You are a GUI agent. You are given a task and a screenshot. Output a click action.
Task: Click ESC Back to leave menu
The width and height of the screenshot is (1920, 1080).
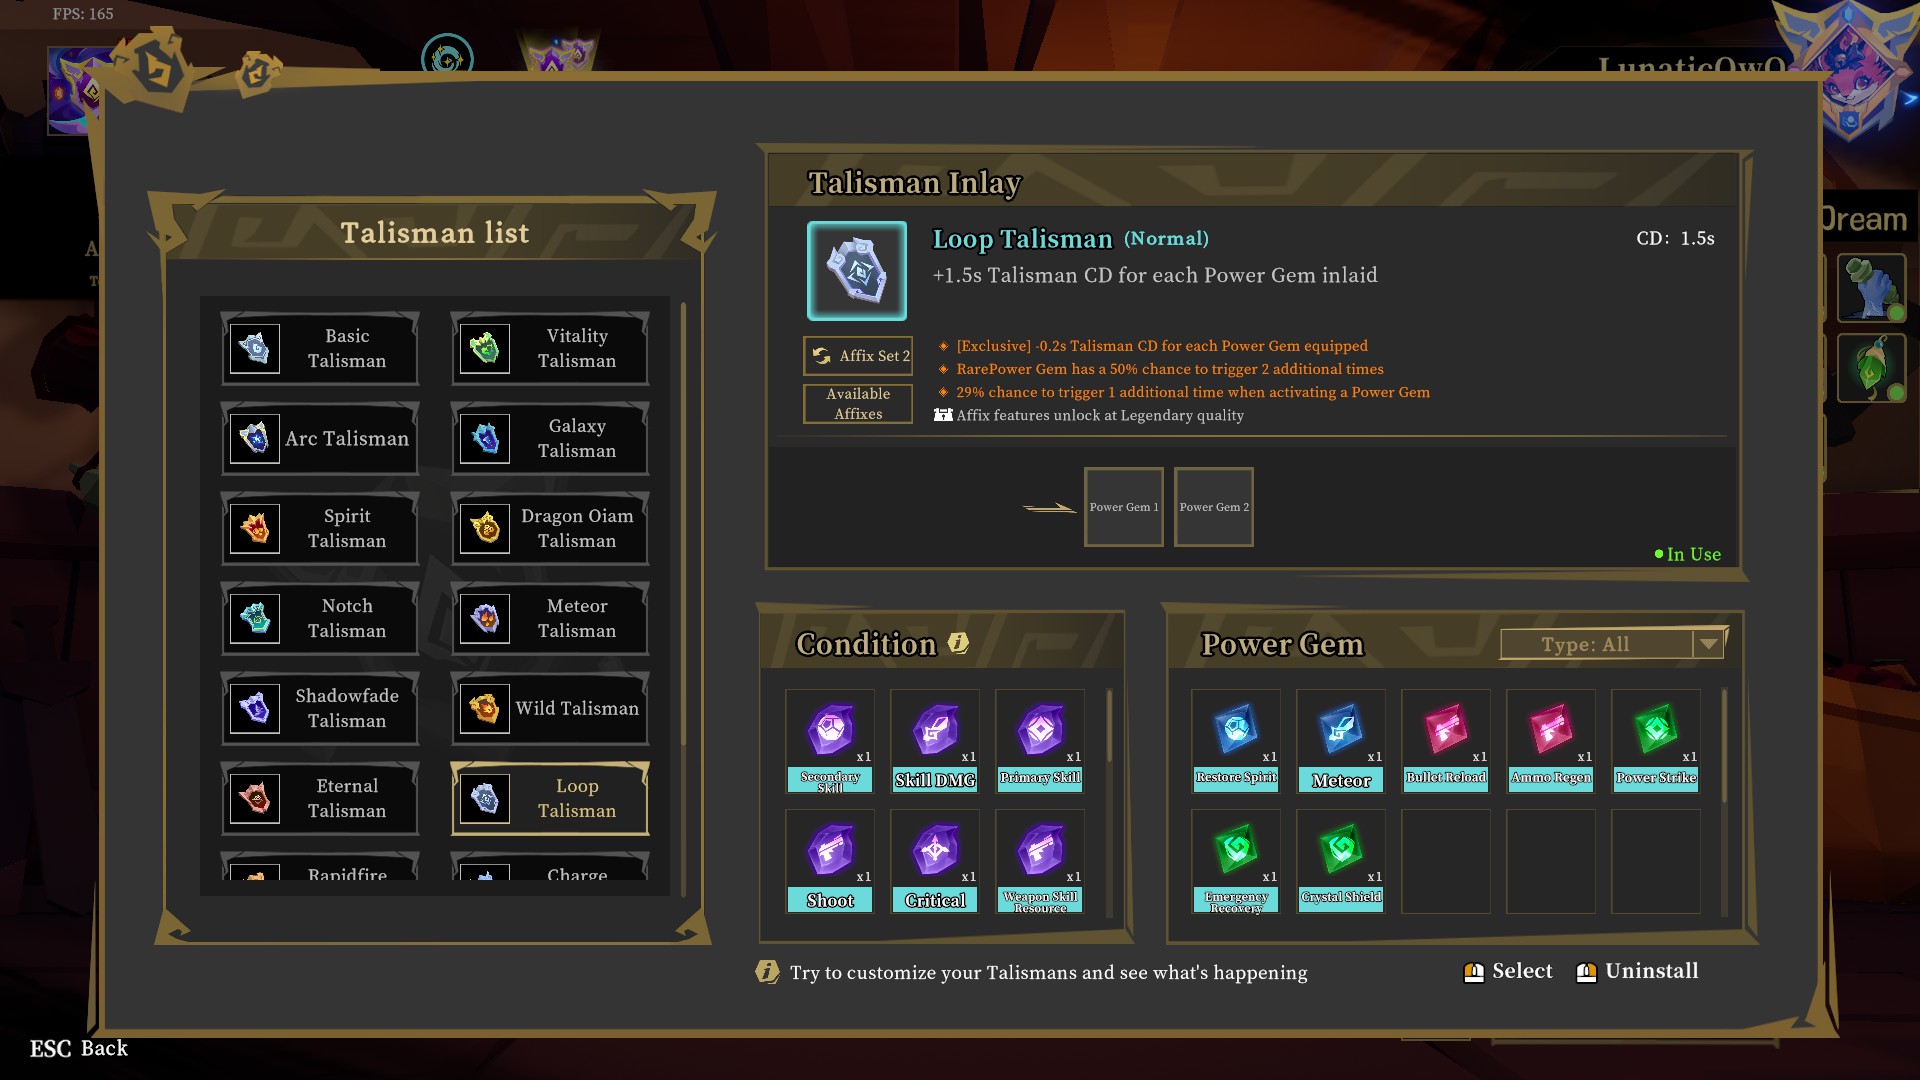[79, 1048]
